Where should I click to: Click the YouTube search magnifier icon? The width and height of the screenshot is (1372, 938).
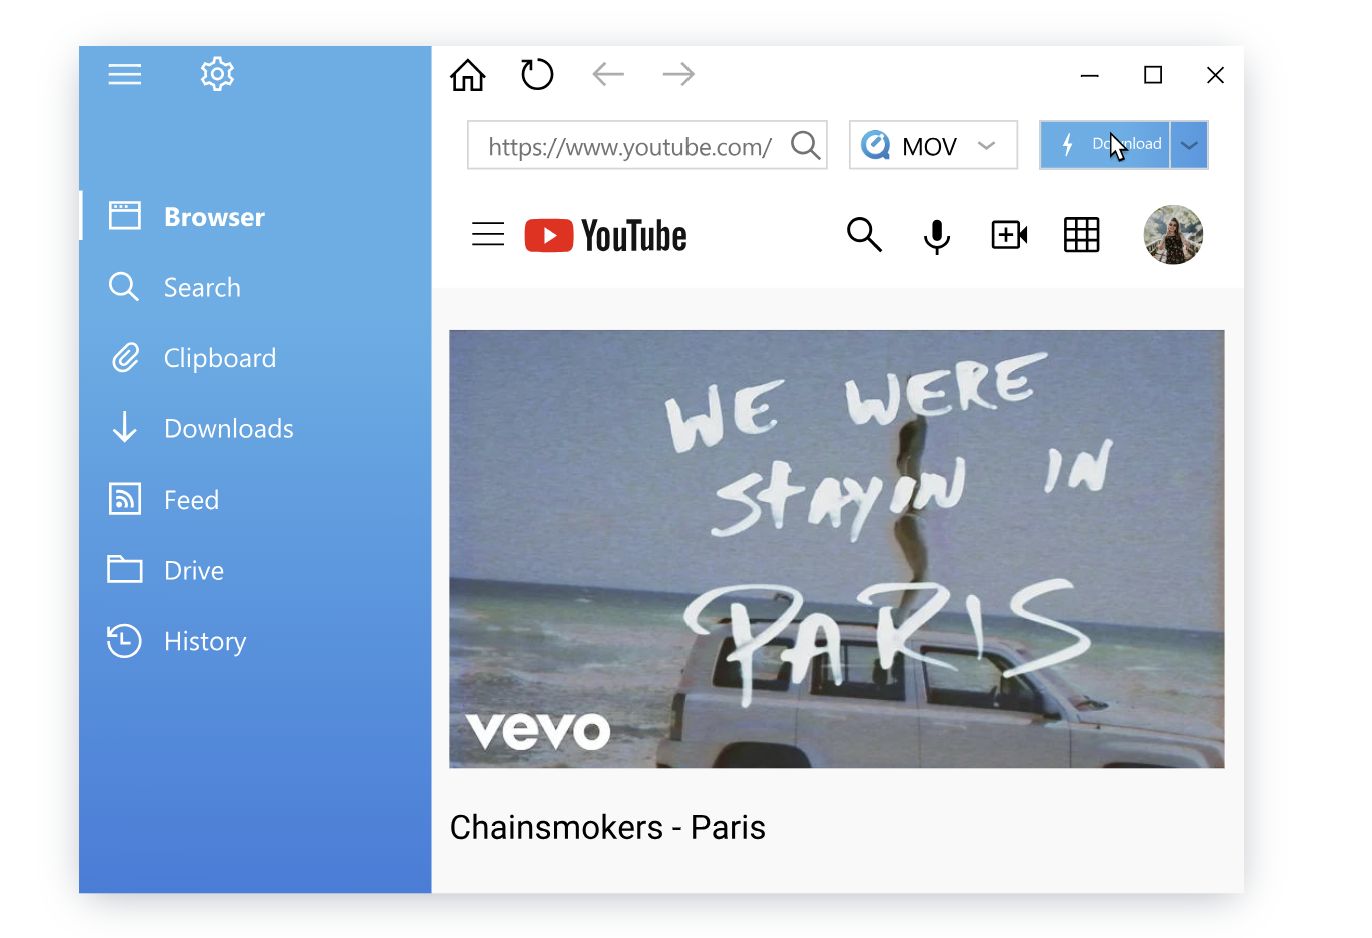point(864,235)
